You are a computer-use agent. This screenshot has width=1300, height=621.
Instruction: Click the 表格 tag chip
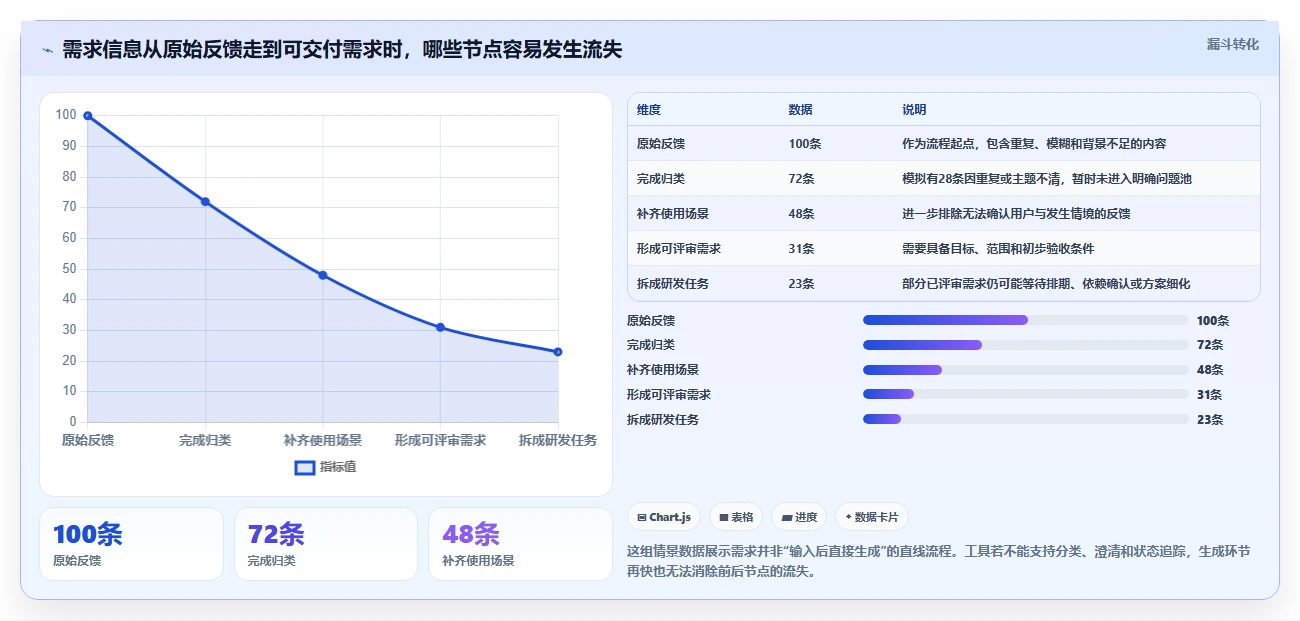(x=736, y=517)
